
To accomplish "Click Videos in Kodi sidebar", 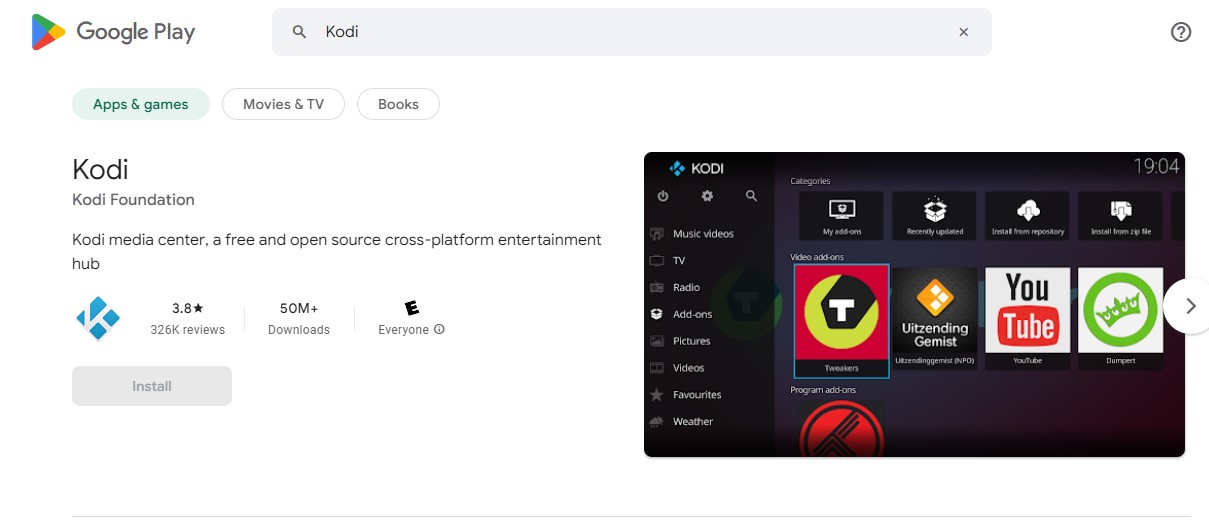I will tap(677, 368).
